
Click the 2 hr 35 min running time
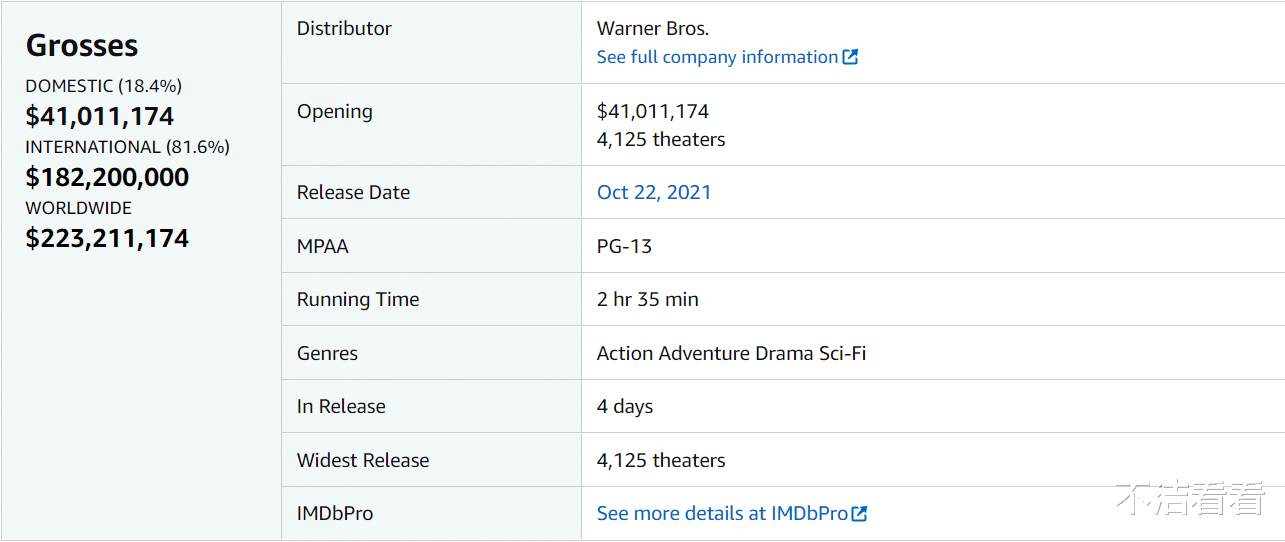tap(648, 299)
